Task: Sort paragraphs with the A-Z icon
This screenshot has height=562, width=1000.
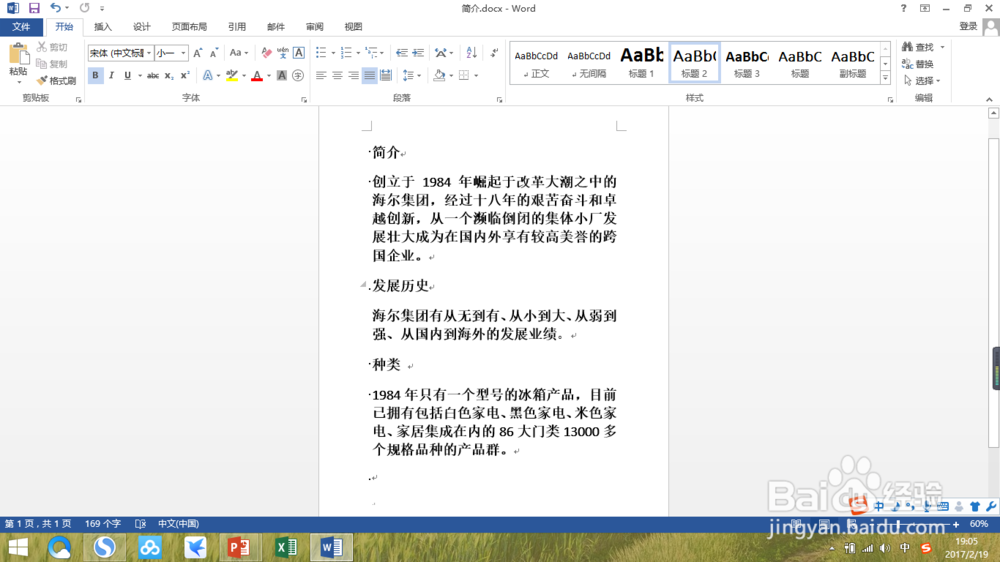Action: pos(471,53)
